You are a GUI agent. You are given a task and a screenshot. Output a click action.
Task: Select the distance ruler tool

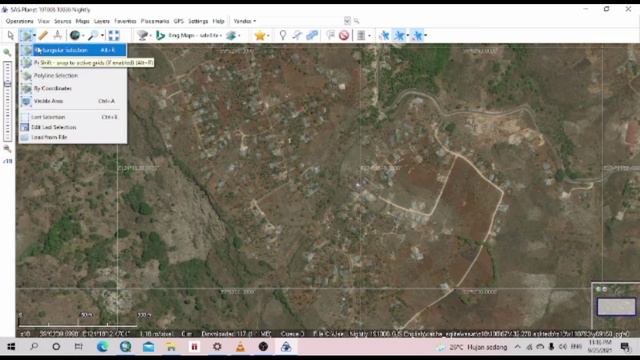43,36
